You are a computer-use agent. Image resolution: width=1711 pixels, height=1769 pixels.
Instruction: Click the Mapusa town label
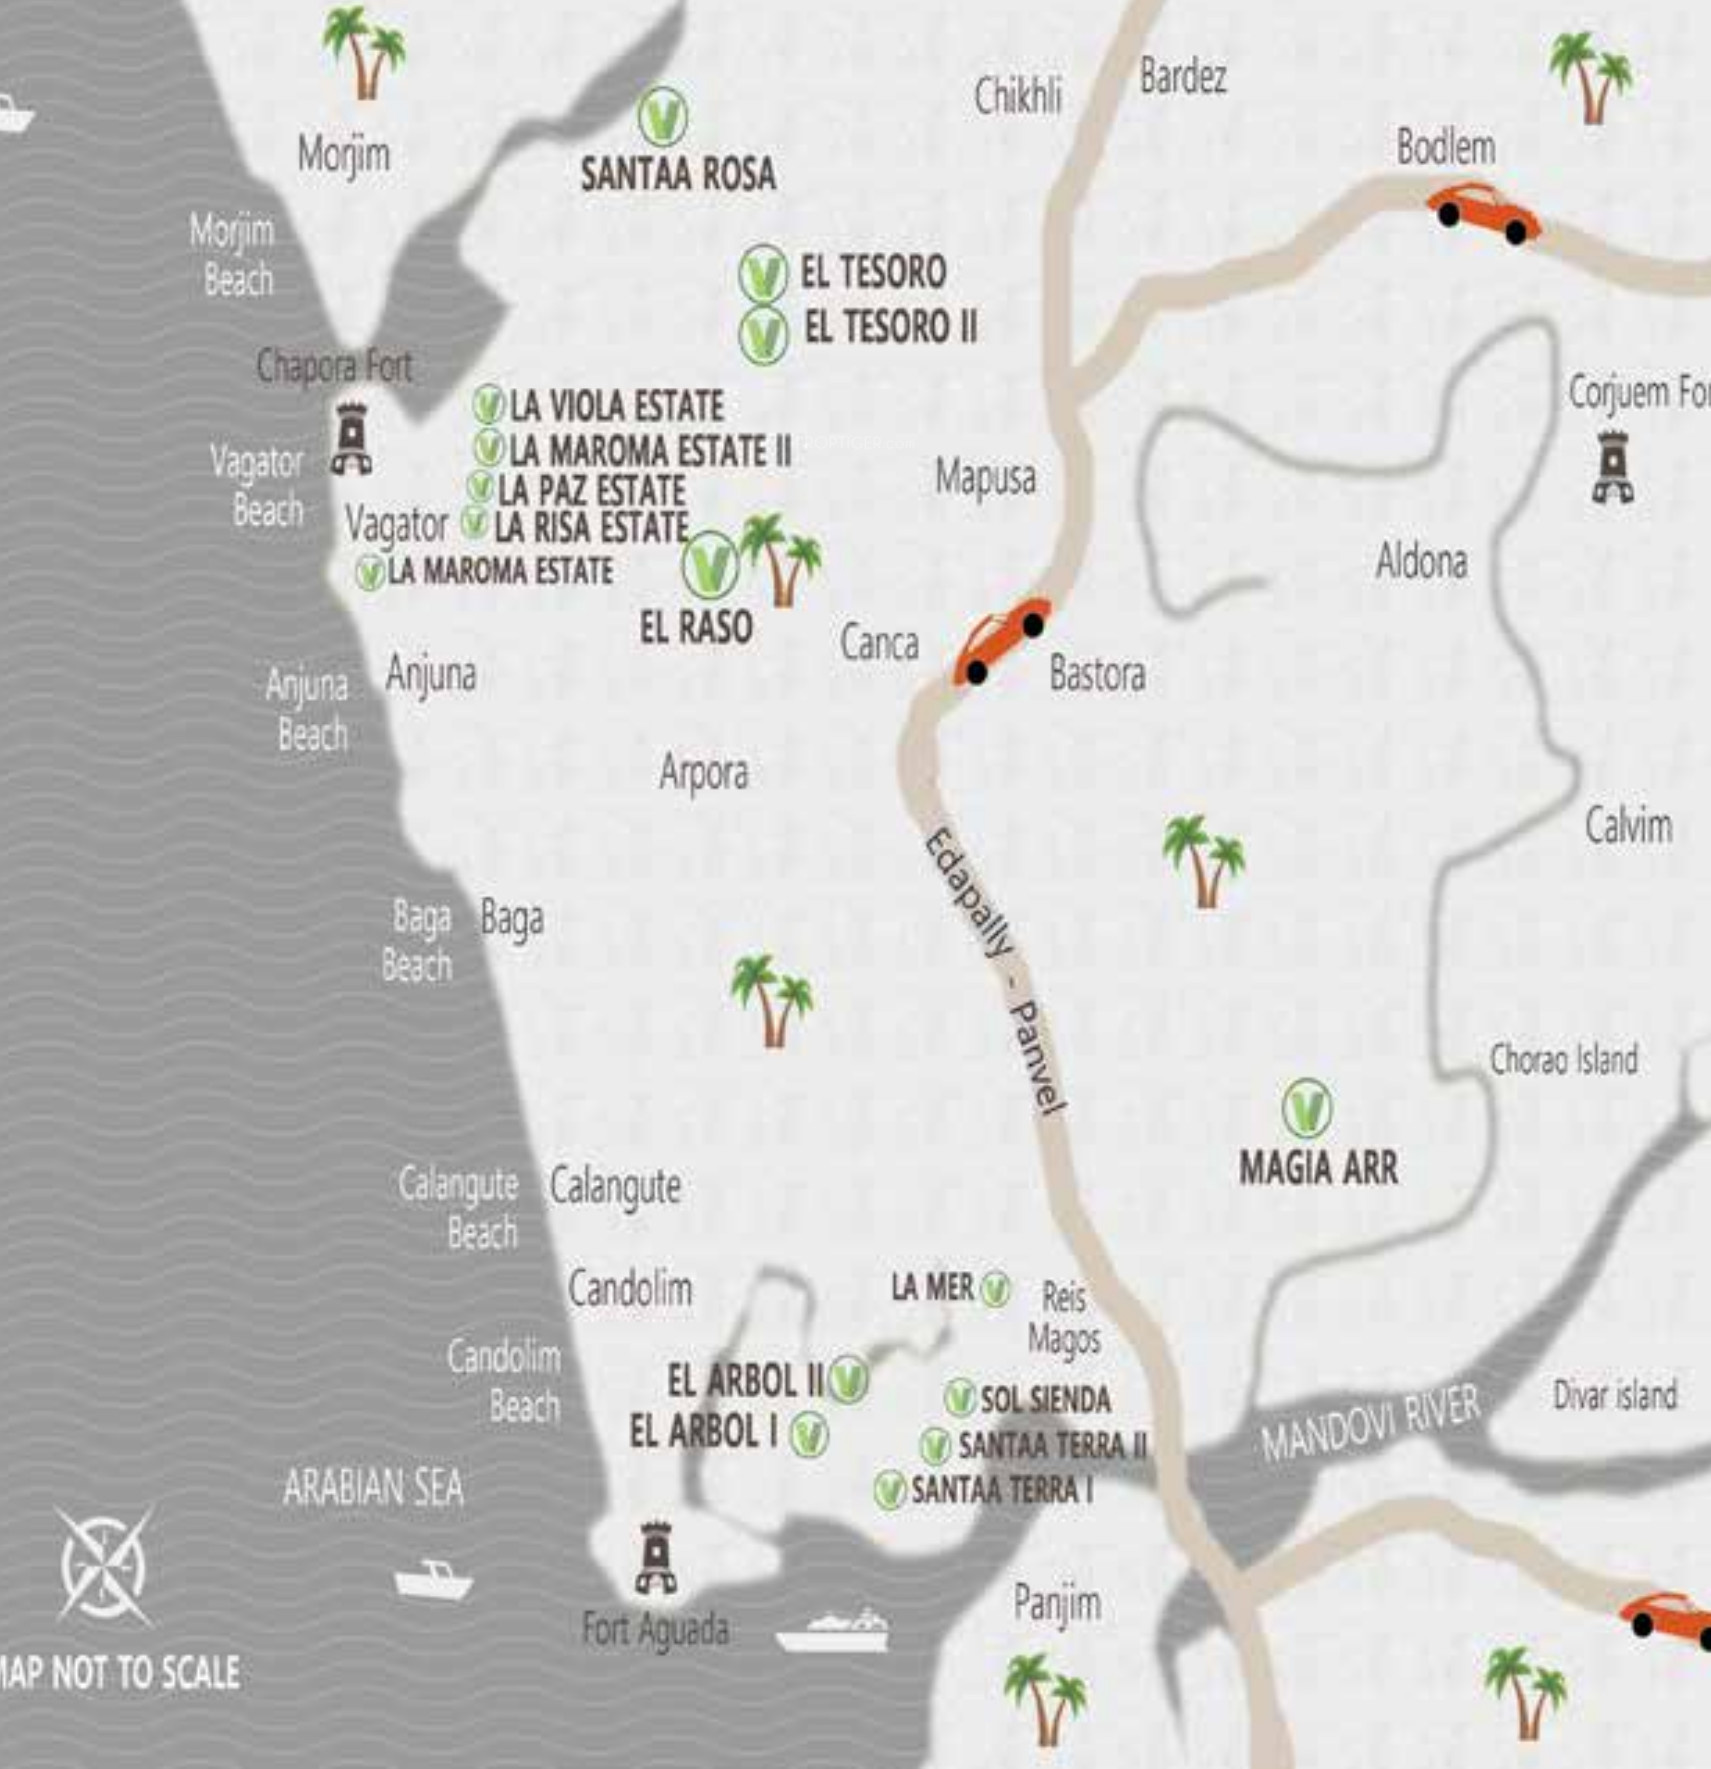[x=985, y=477]
